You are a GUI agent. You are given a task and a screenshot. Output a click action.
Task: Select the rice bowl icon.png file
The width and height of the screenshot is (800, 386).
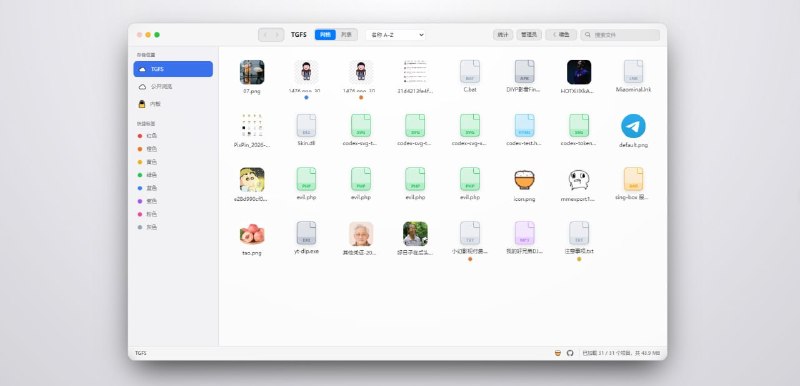click(524, 179)
